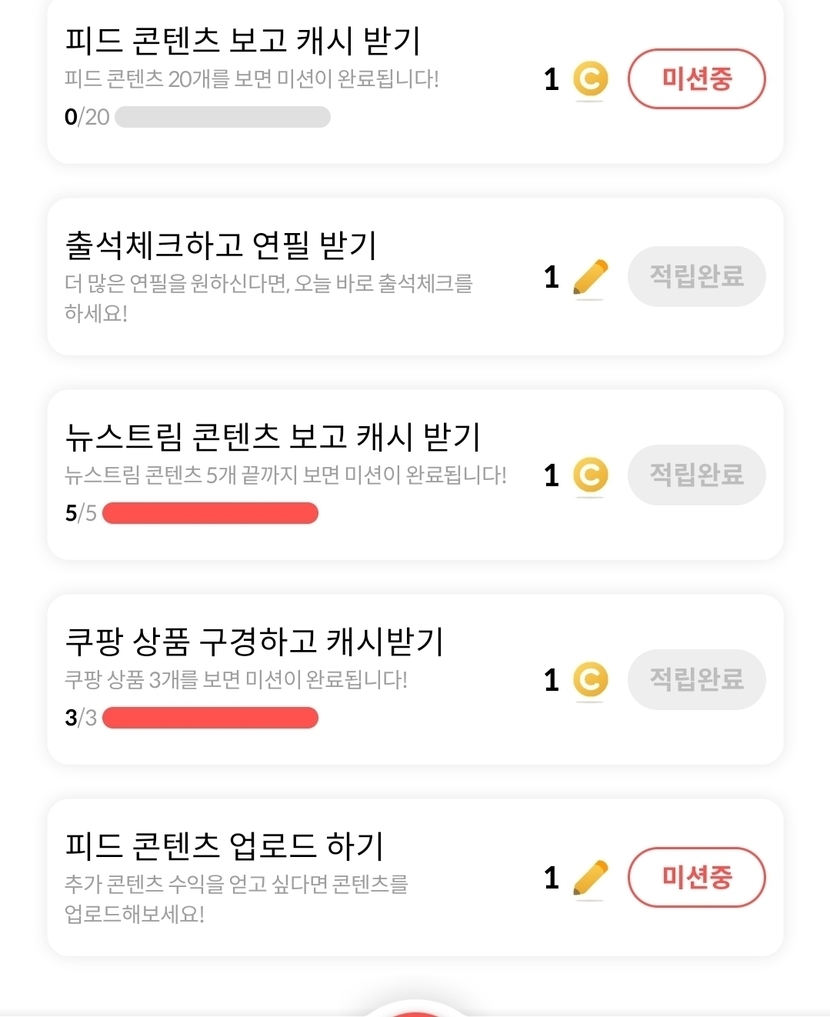Tap 적립완료 button for 출석체크하고 연필 받기
This screenshot has width=830, height=1017.
pos(696,276)
